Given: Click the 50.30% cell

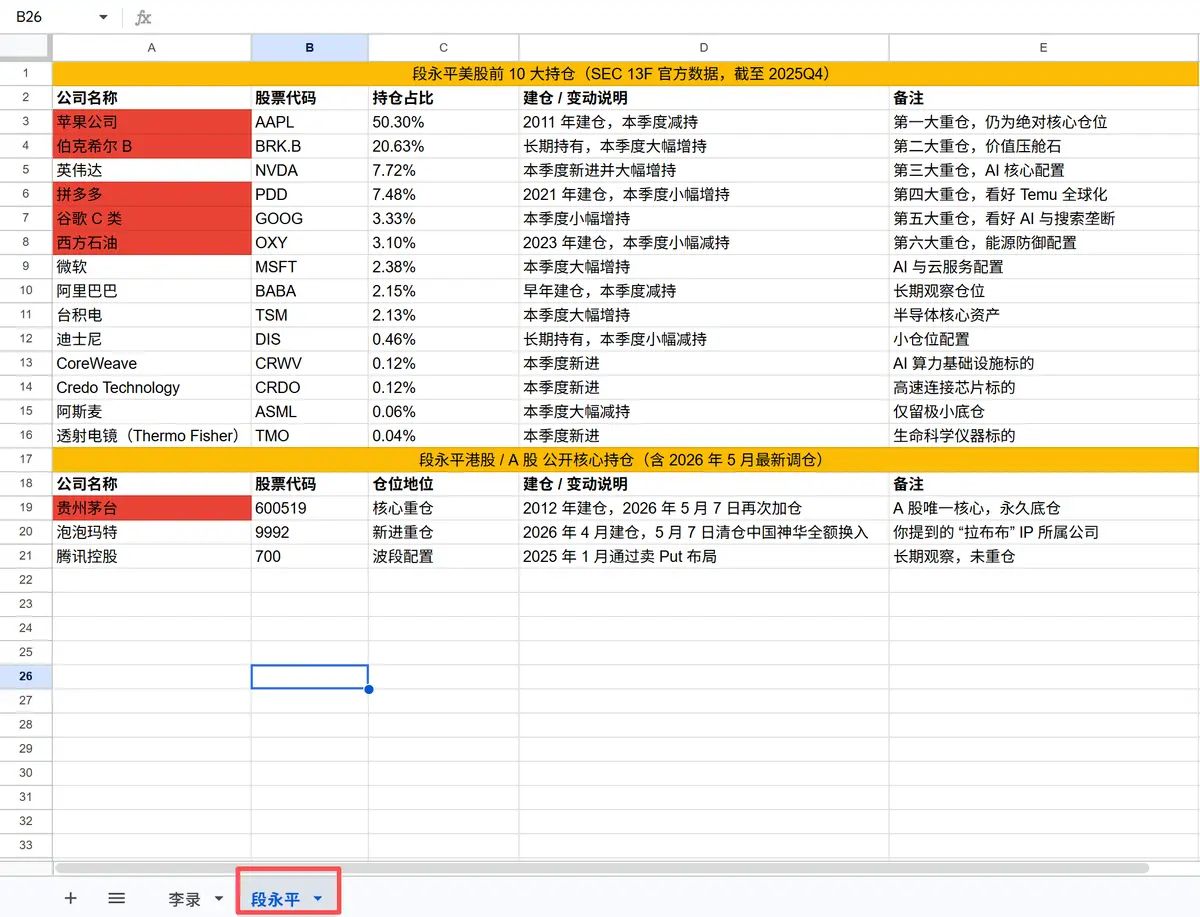Looking at the screenshot, I should tap(444, 122).
